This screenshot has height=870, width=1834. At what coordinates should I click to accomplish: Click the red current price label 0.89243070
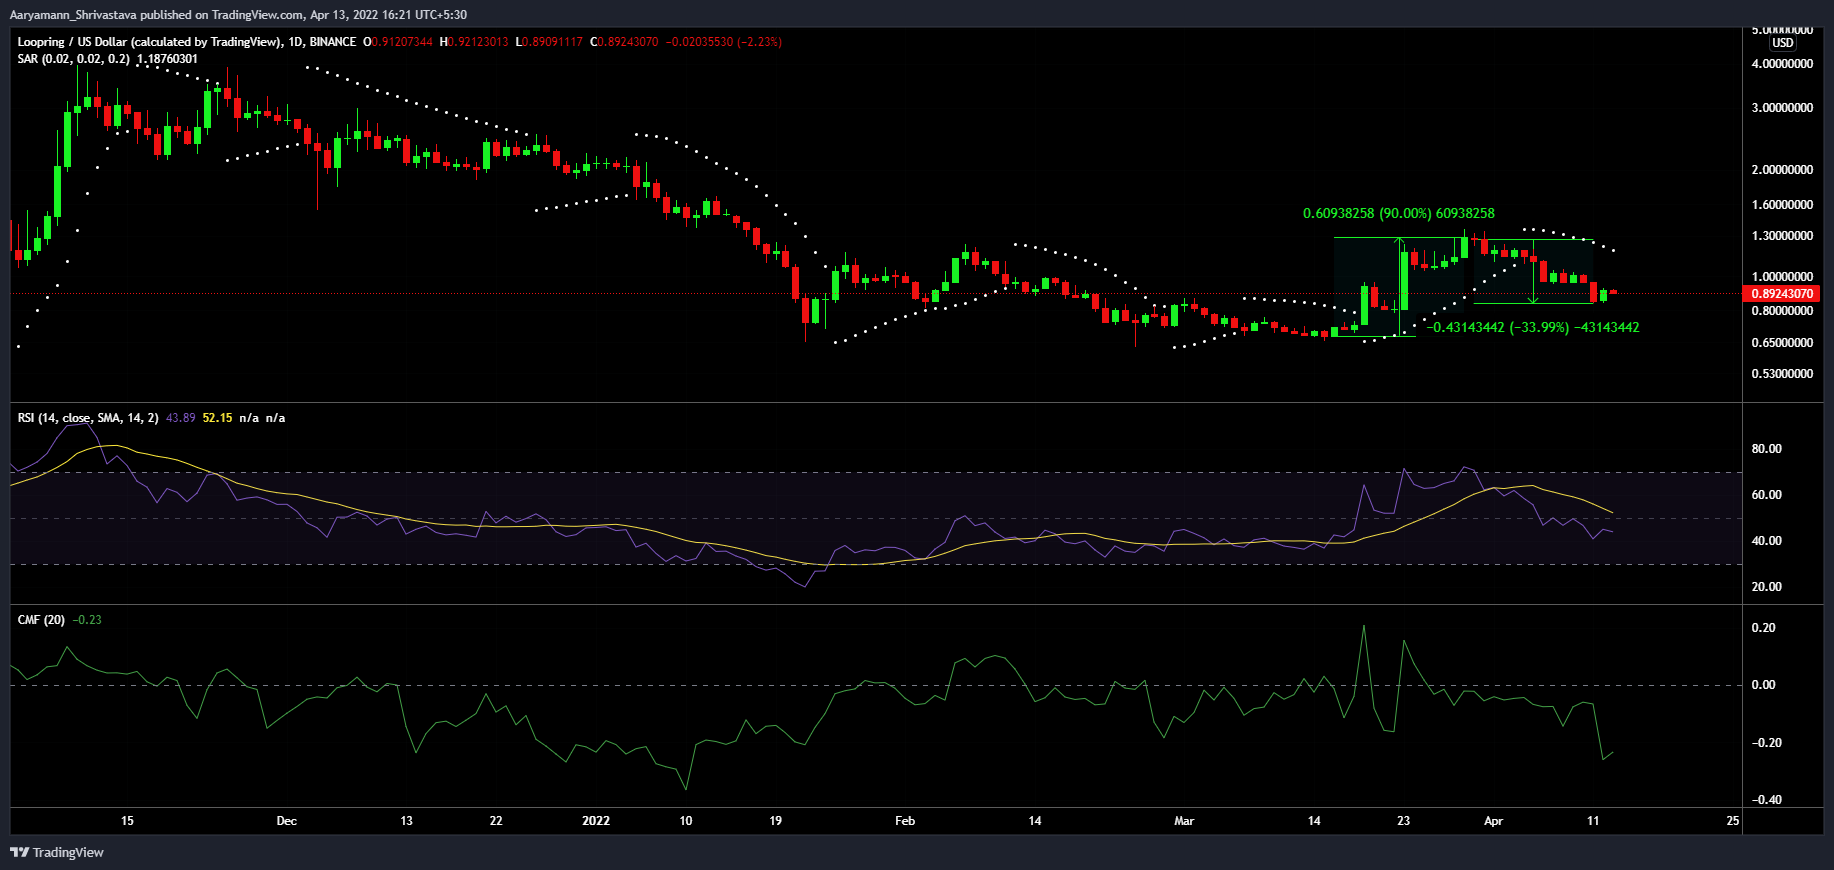point(1781,294)
